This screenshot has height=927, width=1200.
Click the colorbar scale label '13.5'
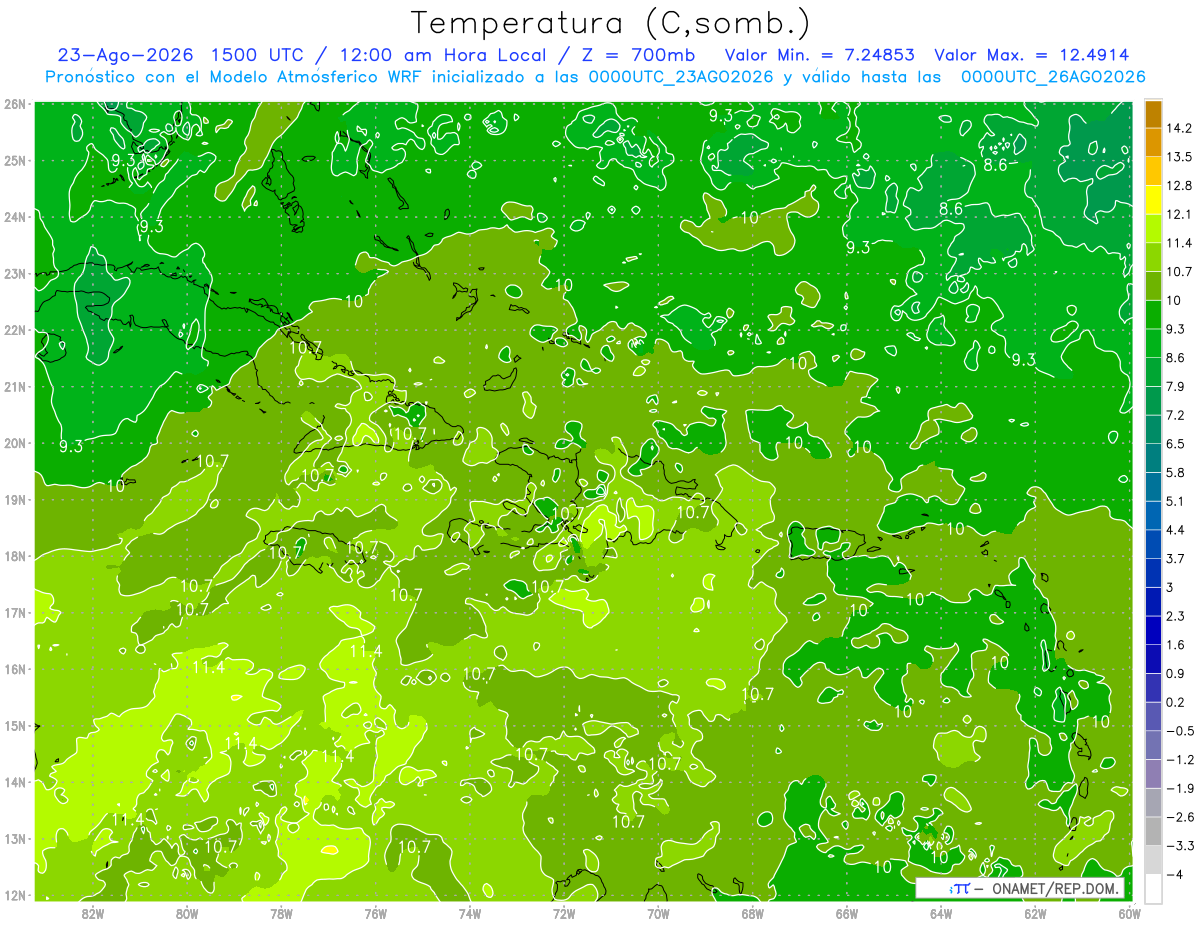1179,157
